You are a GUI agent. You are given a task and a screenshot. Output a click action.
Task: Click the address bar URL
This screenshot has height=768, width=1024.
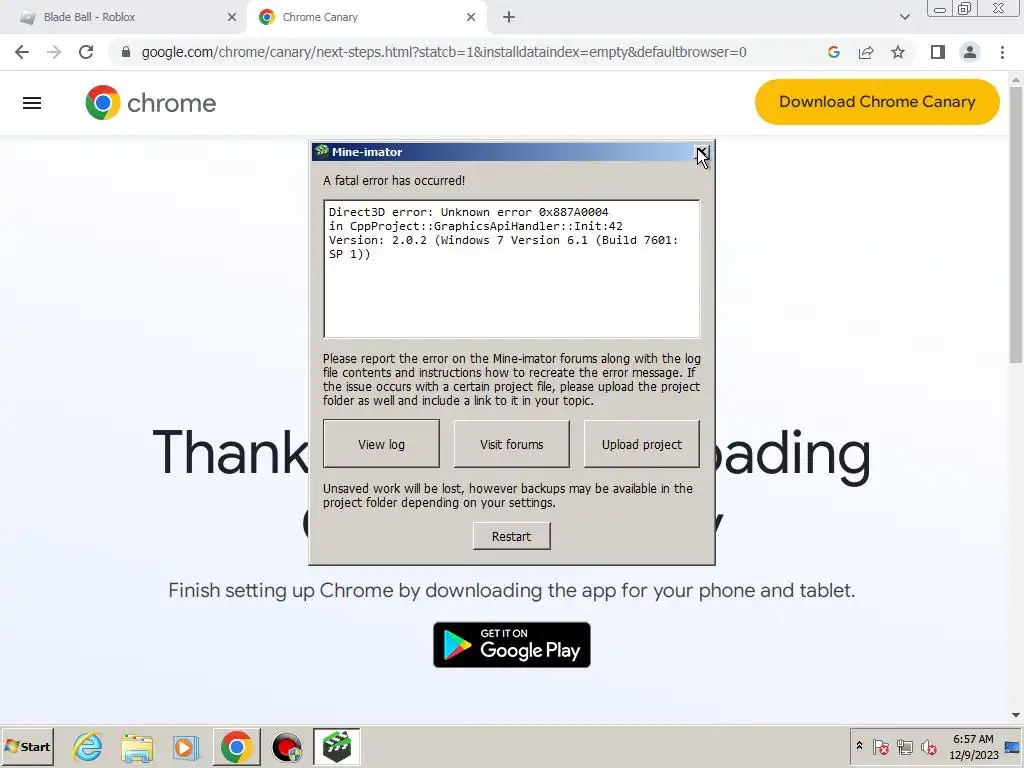[444, 52]
